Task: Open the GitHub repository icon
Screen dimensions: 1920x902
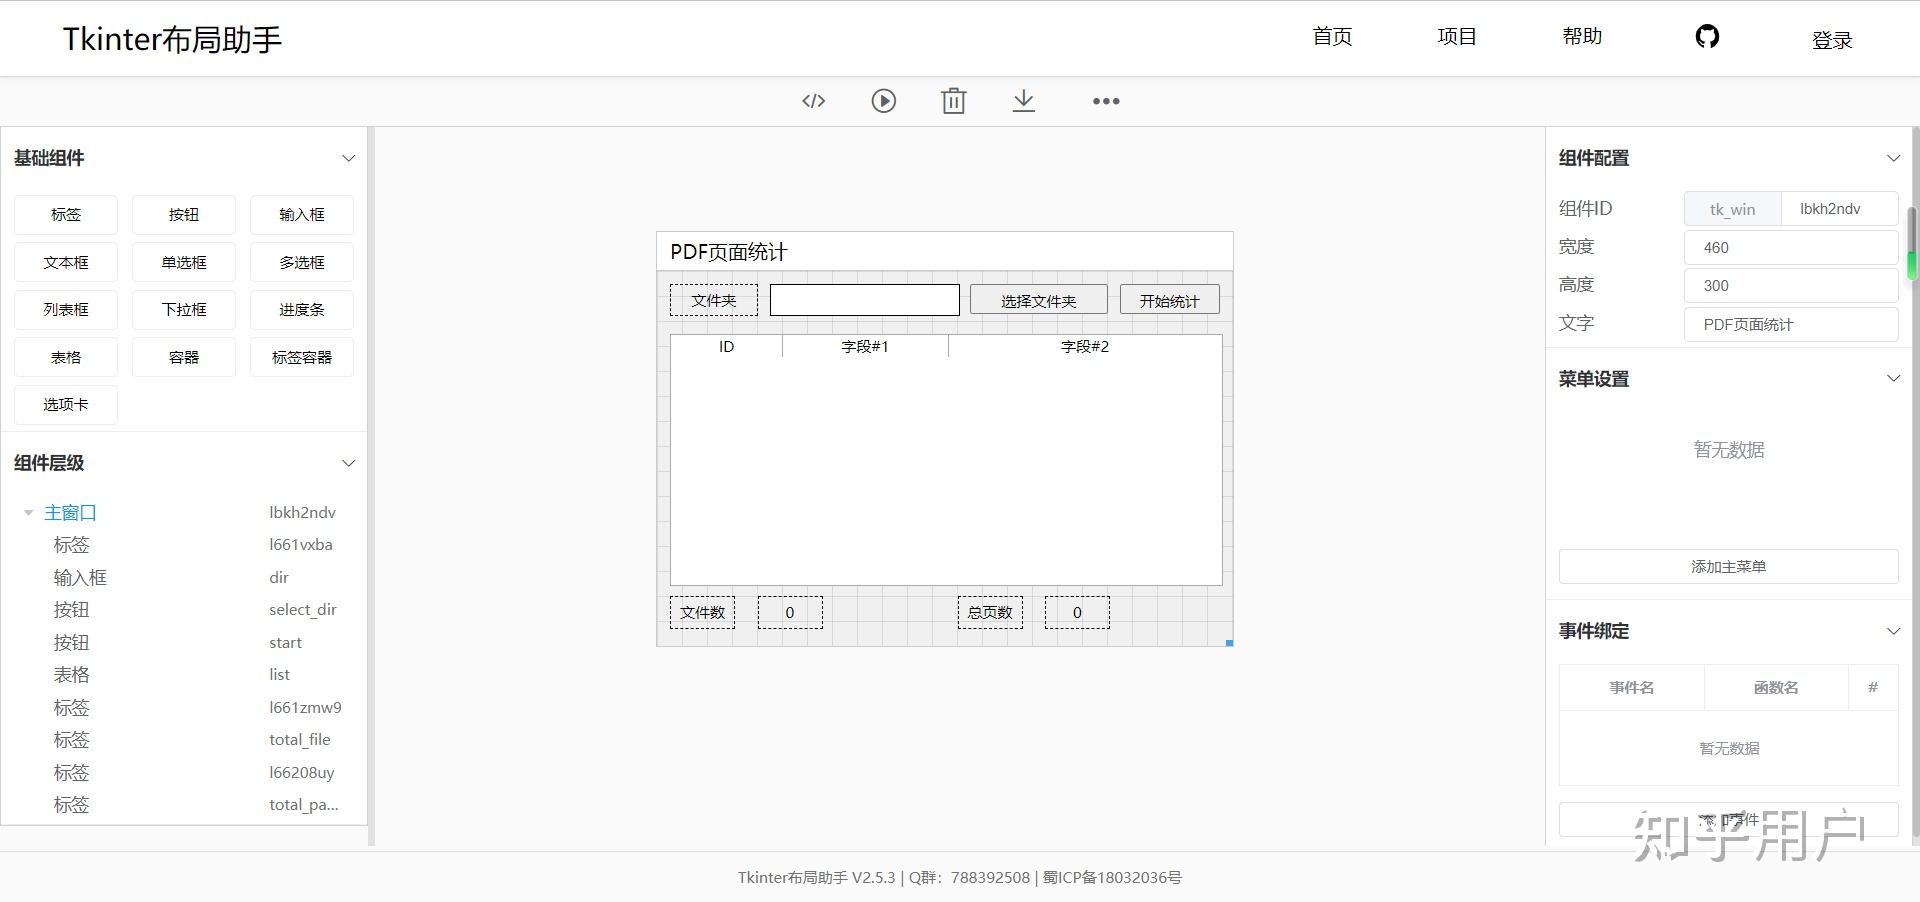Action: tap(1707, 37)
